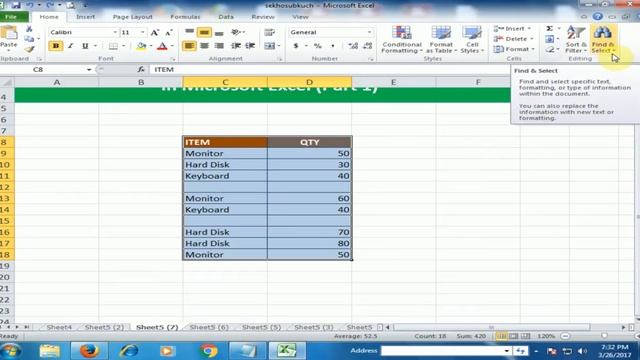Click the Increase Indent icon

click(x=250, y=46)
